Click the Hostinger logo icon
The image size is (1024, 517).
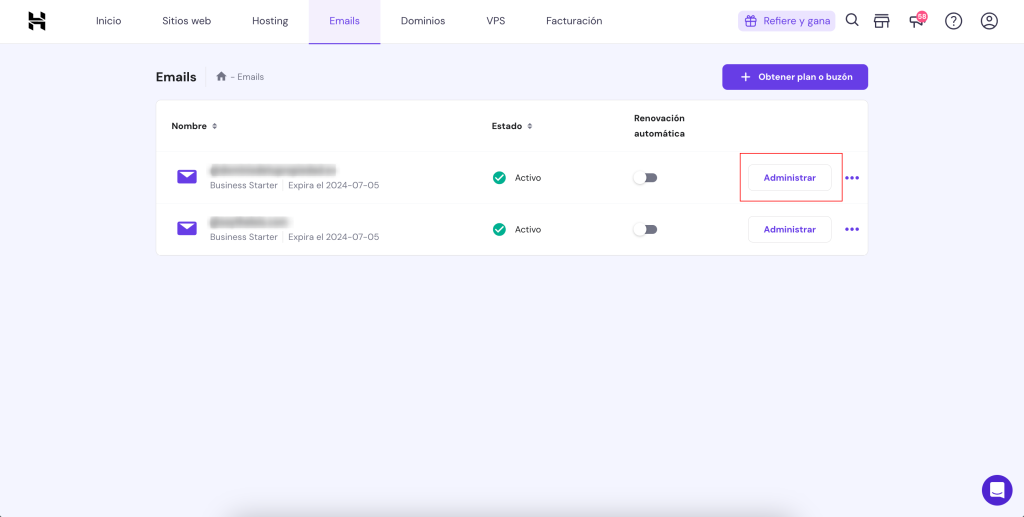tap(37, 21)
